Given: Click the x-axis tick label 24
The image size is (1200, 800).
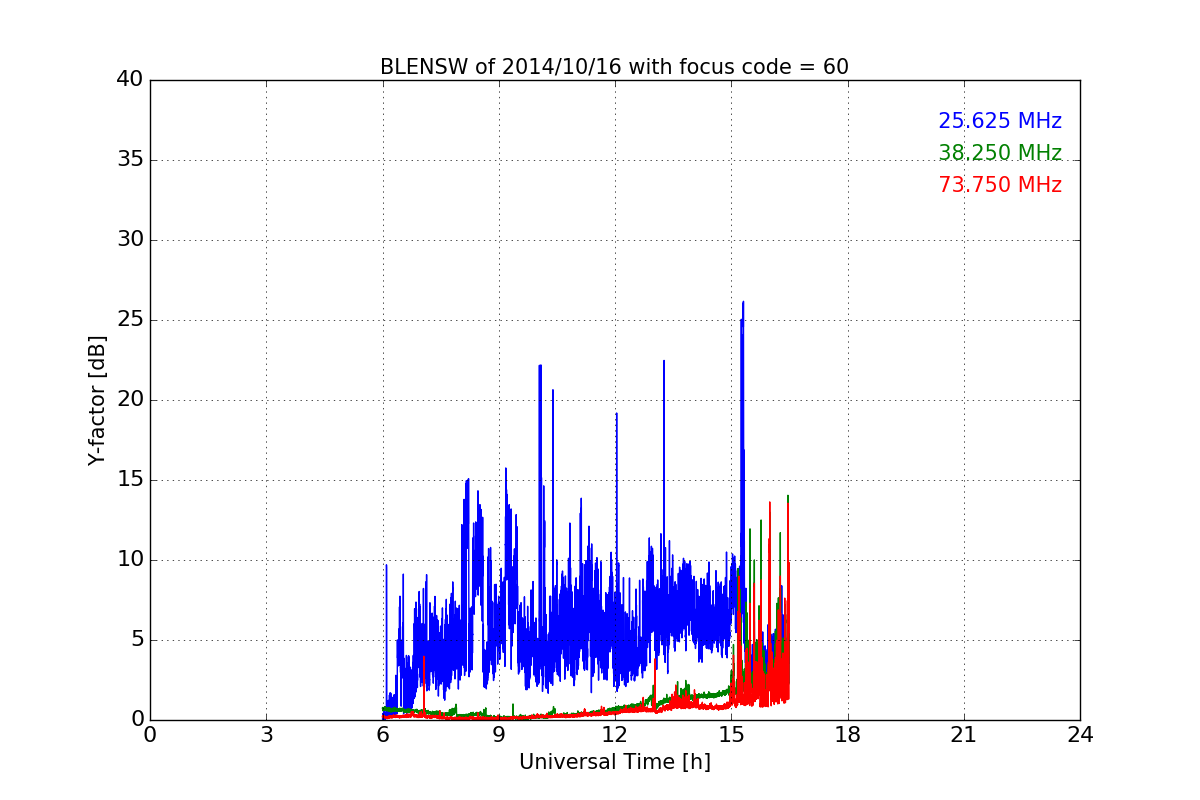Looking at the screenshot, I should (1080, 734).
